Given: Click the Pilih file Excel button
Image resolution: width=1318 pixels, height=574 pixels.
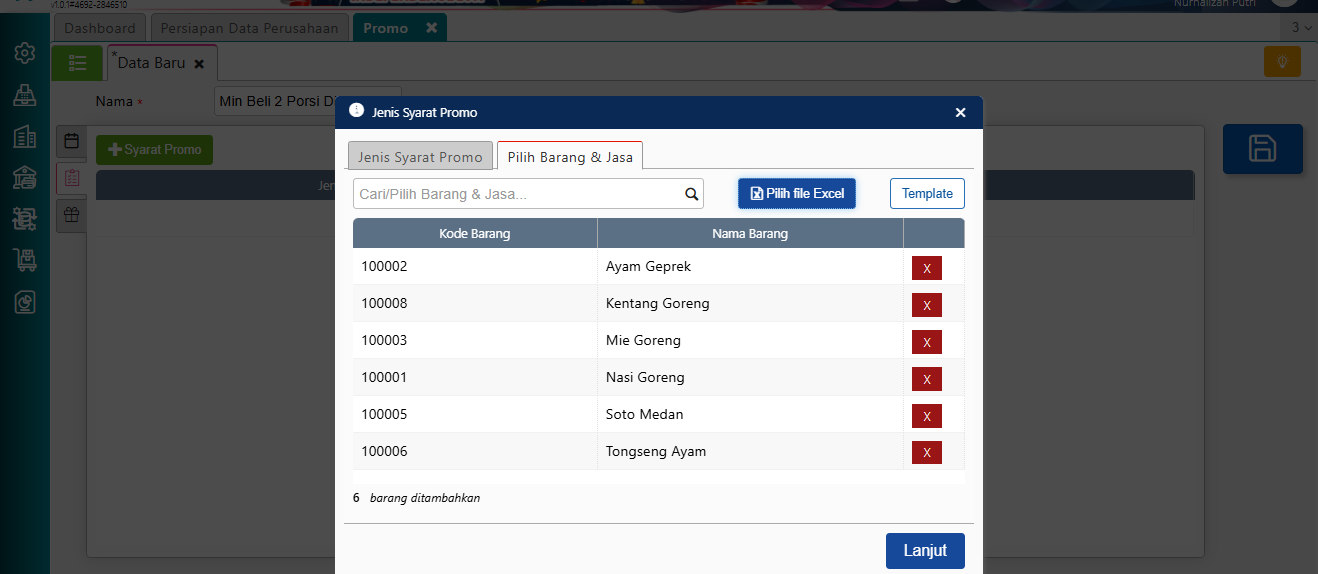Looking at the screenshot, I should tap(797, 193).
